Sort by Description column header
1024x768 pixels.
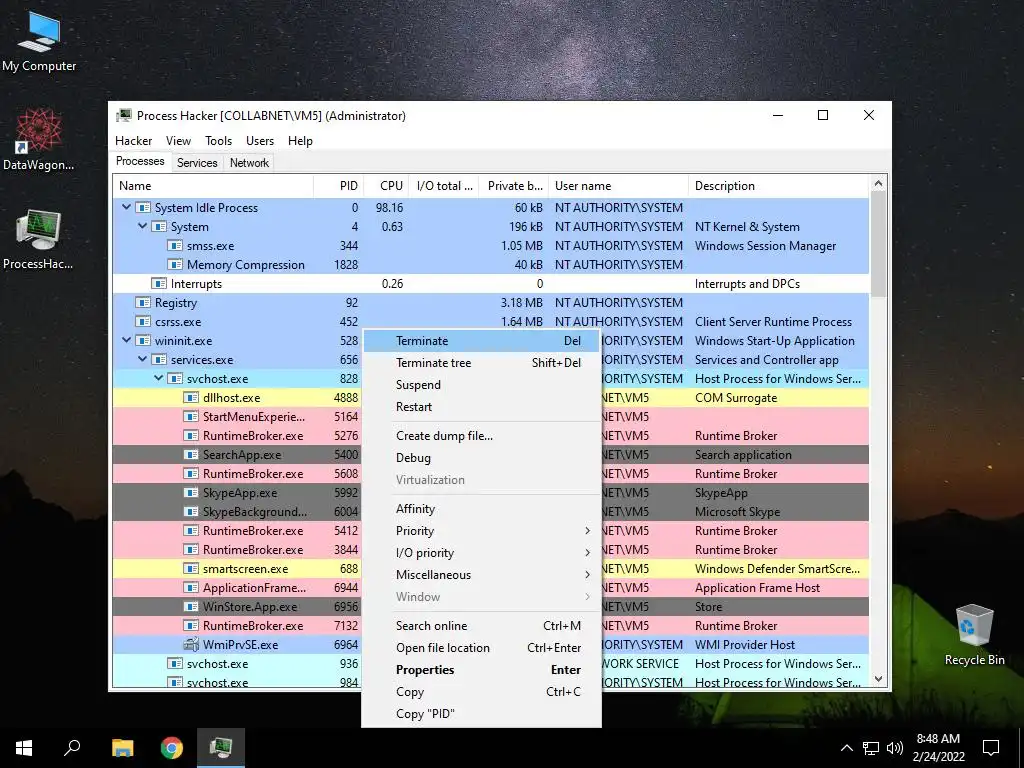[778, 185]
